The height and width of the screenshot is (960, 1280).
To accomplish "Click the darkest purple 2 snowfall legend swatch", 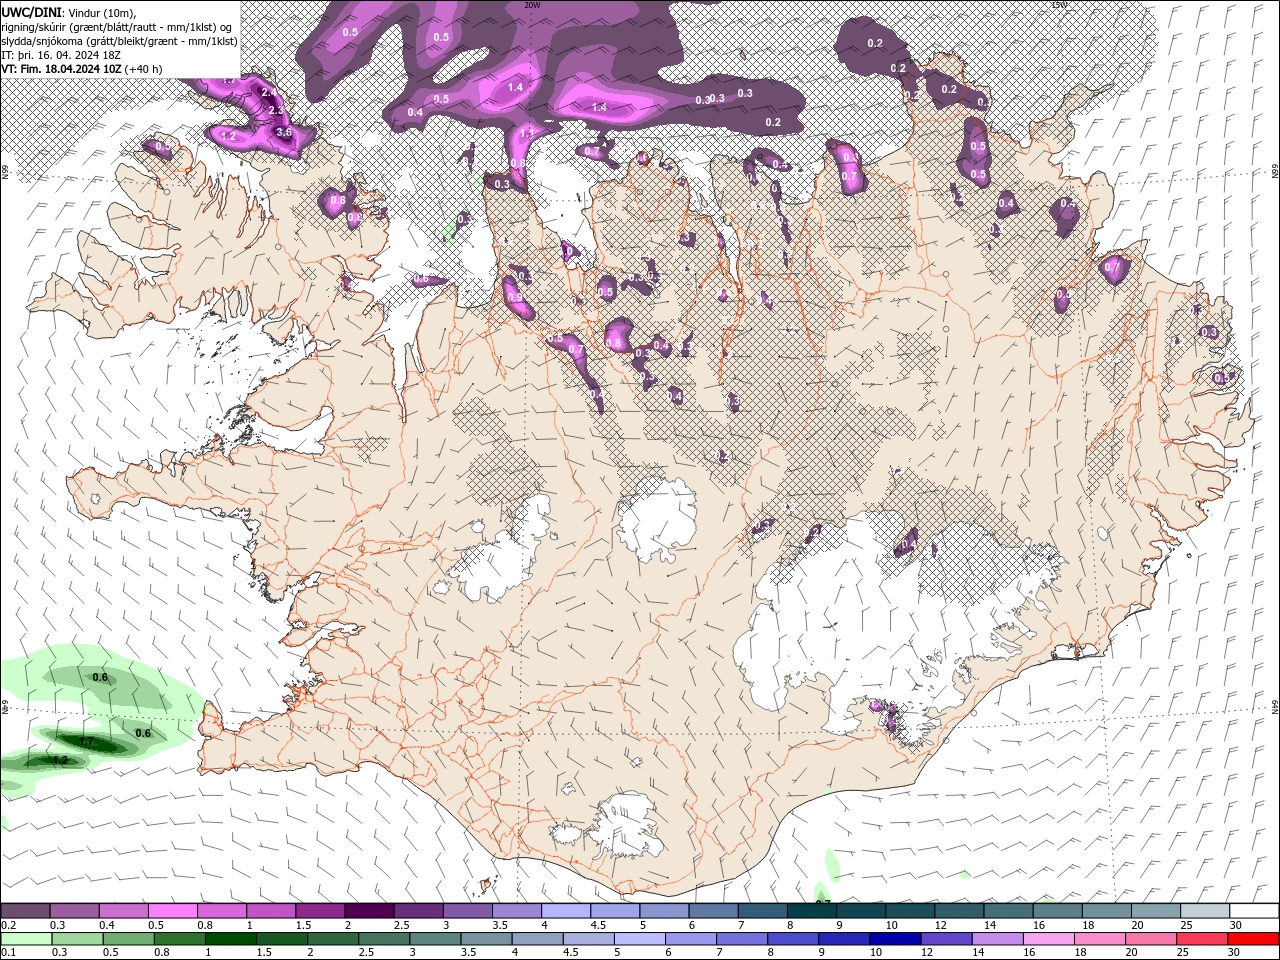I will click(x=369, y=911).
